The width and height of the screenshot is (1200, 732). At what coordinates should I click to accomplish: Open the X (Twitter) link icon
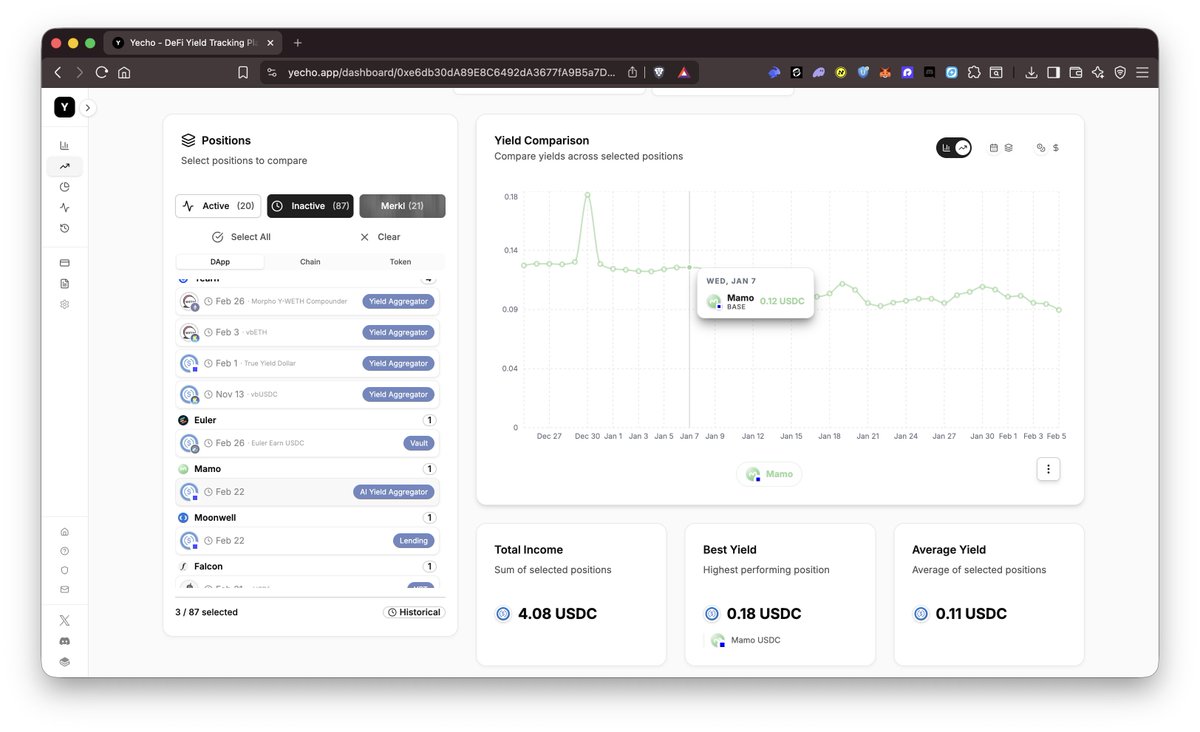tap(64, 620)
